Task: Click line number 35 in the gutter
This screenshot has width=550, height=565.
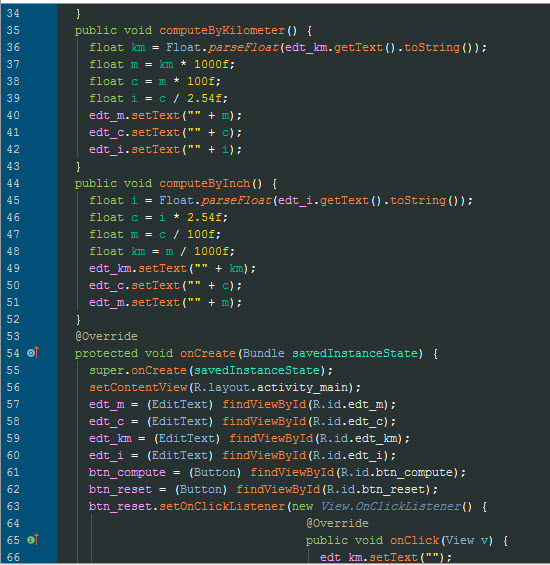Action: point(13,30)
